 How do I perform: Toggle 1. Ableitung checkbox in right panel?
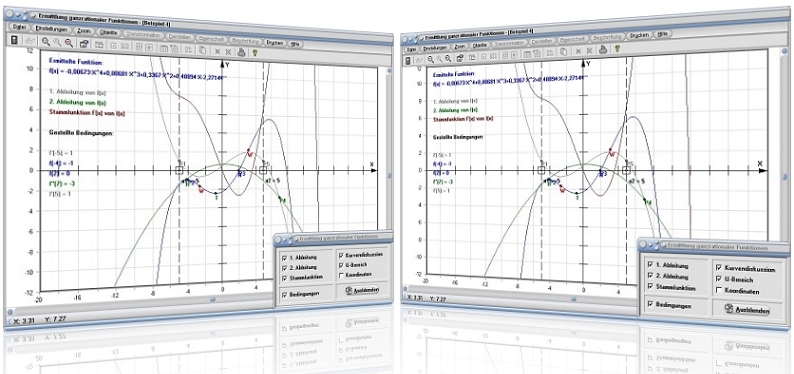(650, 265)
